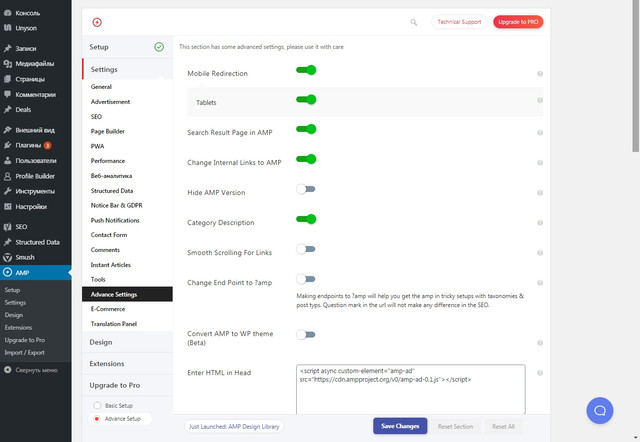Click the Enter HTML in Head text area
640x442 pixels.
point(411,390)
